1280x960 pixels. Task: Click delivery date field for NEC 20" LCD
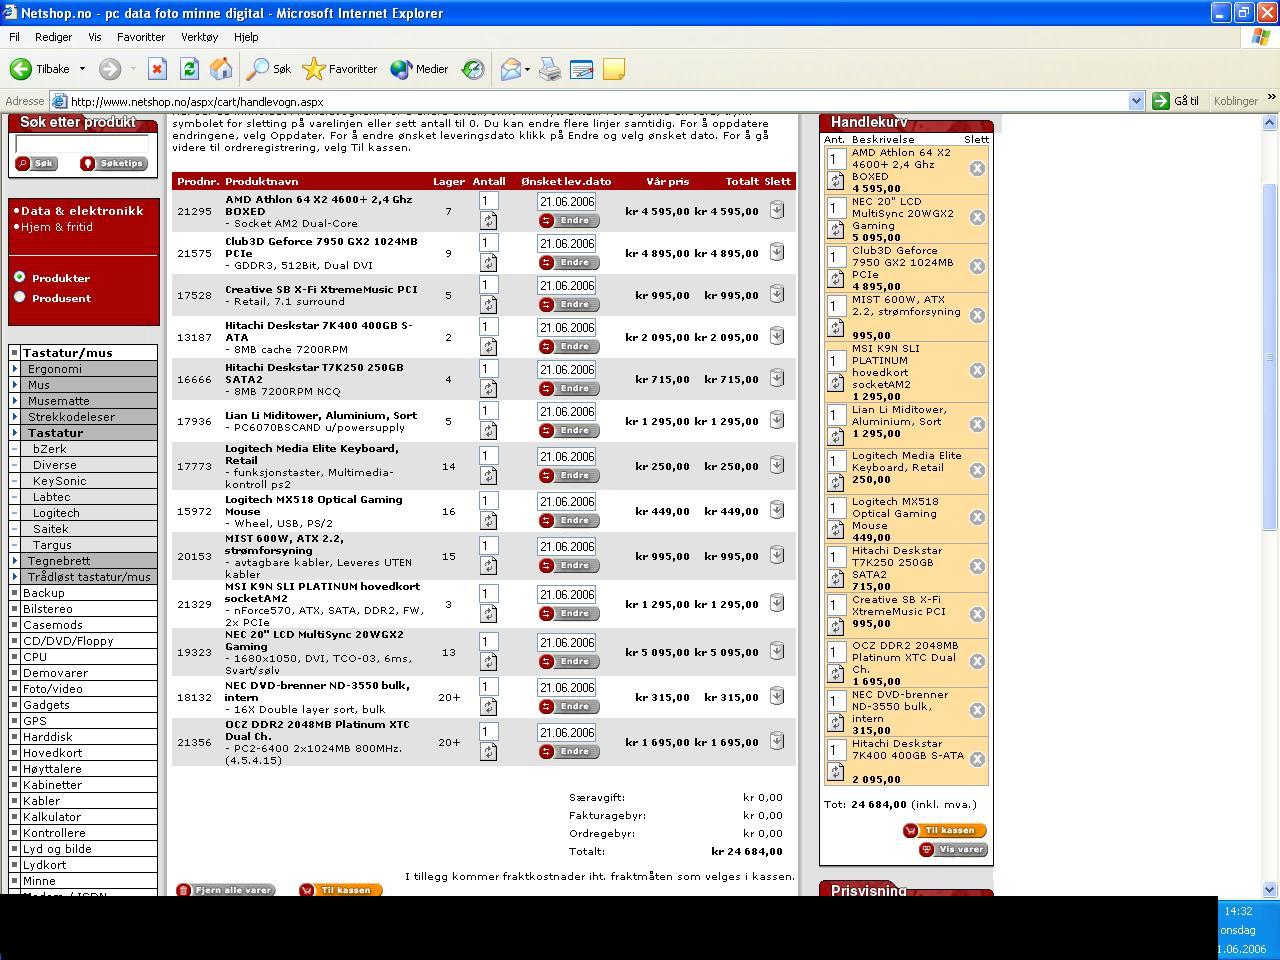(x=566, y=643)
